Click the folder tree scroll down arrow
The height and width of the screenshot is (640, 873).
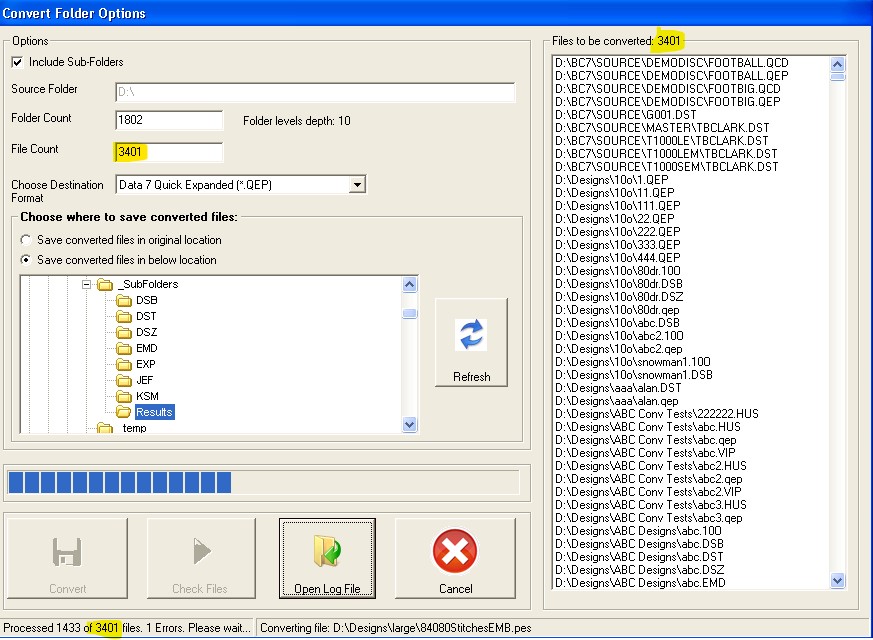tap(410, 425)
